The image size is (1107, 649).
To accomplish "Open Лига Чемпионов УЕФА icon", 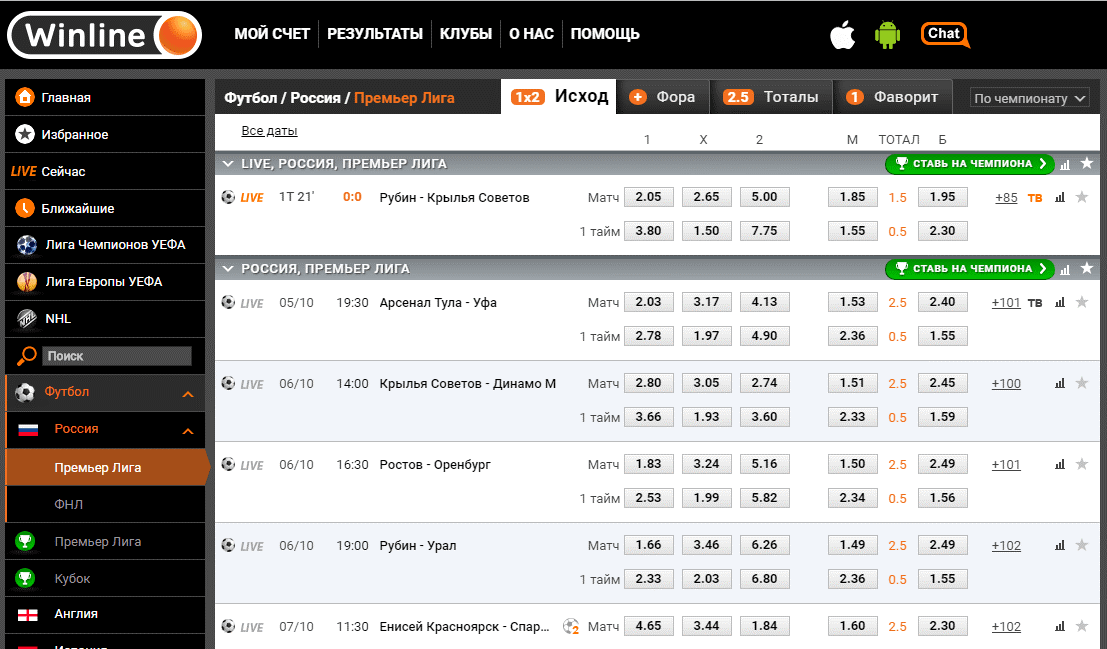I will [27, 245].
